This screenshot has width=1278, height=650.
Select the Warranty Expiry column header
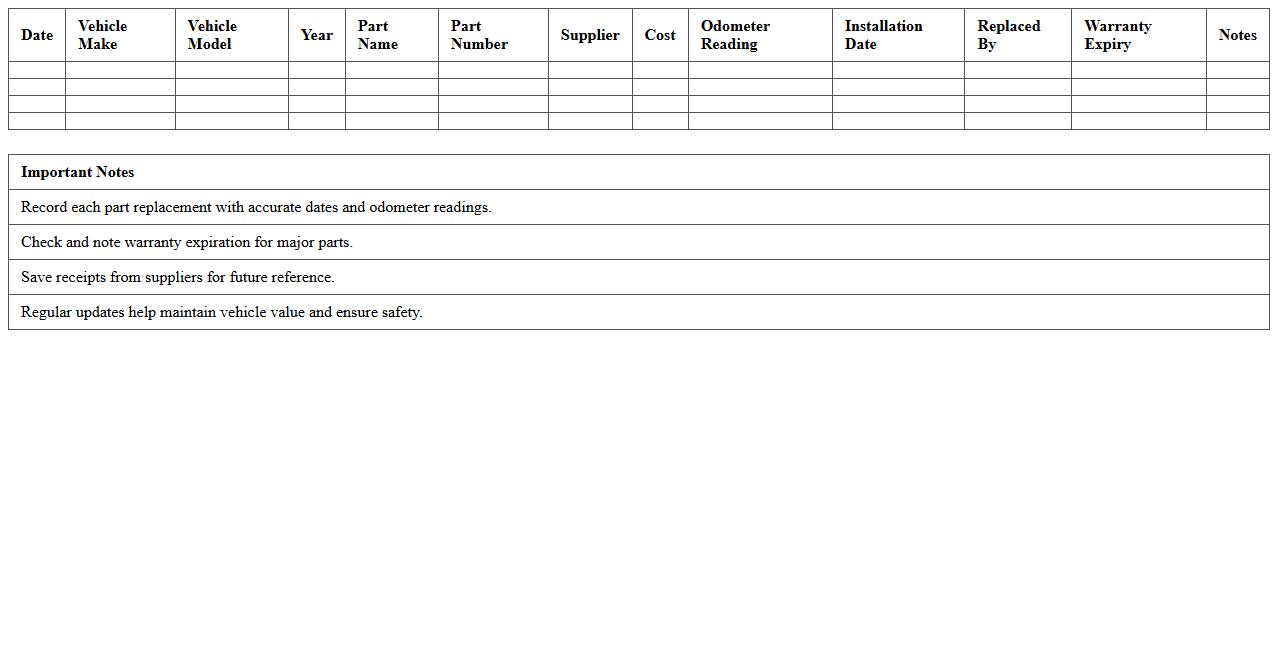click(x=1118, y=35)
